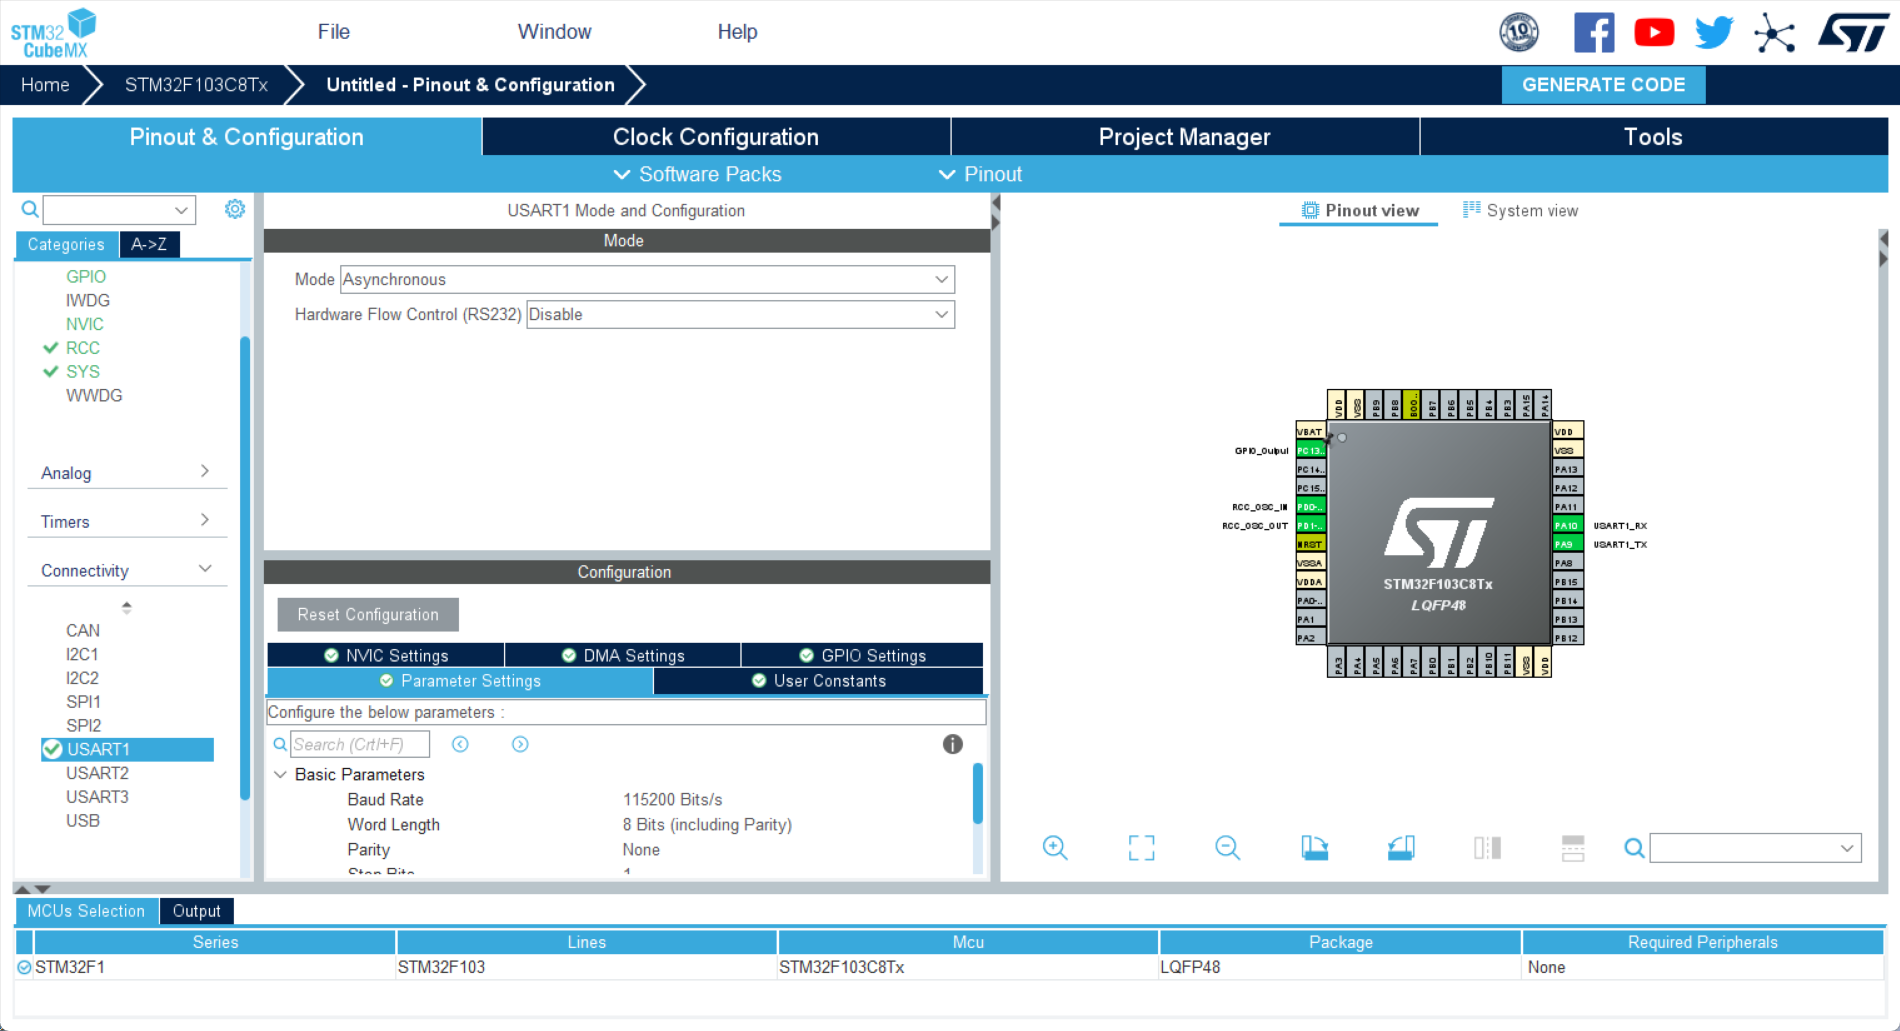Click the green PA10 pin on the chip

pyautogui.click(x=1567, y=525)
